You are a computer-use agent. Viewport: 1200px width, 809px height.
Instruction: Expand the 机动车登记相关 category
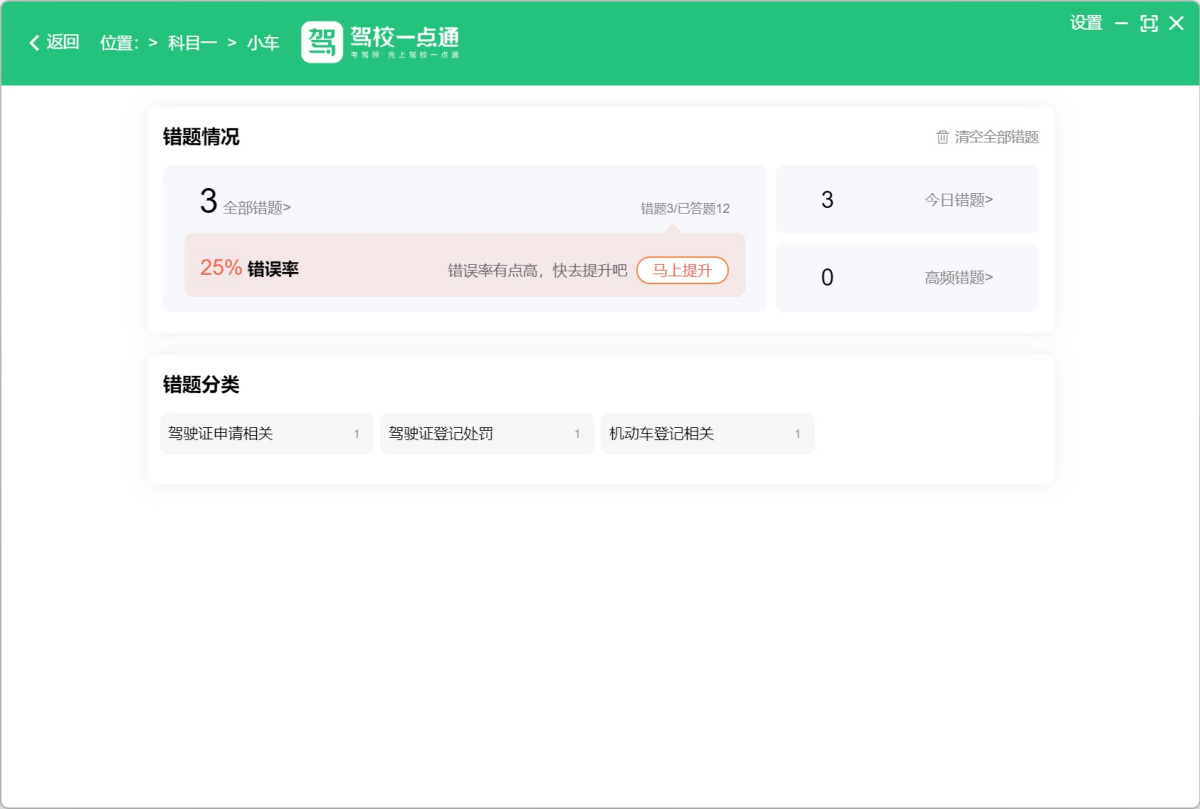click(706, 433)
